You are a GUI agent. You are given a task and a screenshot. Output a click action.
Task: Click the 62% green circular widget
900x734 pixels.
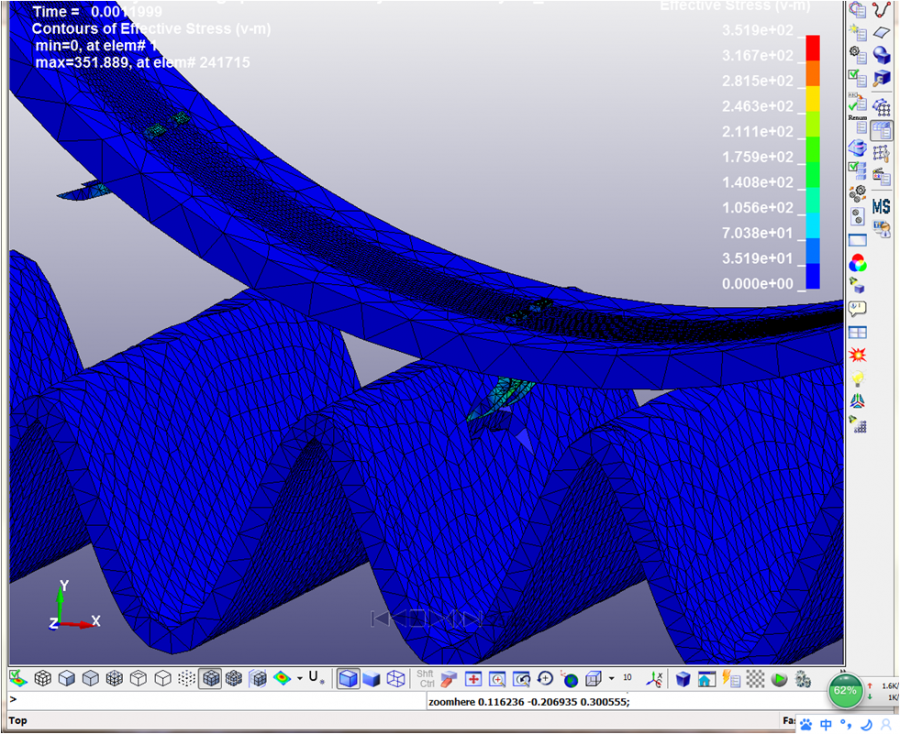(x=845, y=690)
